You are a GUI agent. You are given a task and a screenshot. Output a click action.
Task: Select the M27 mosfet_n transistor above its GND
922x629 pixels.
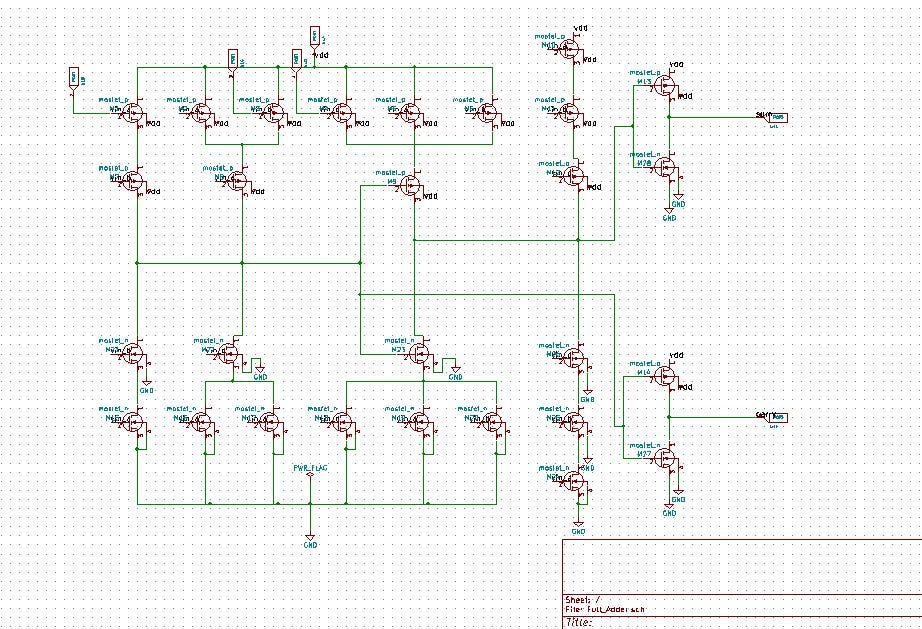(664, 458)
